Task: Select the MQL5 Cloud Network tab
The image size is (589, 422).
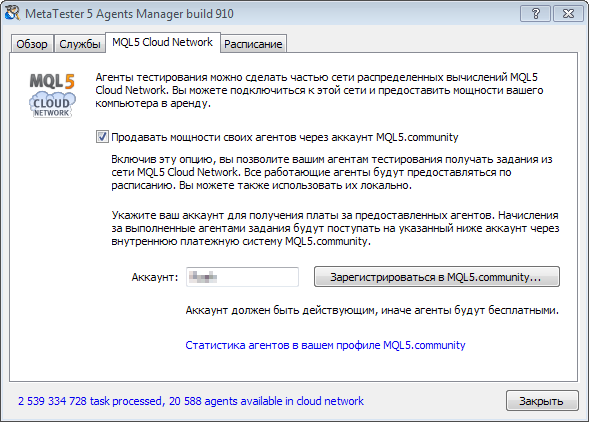Action: click(x=163, y=42)
